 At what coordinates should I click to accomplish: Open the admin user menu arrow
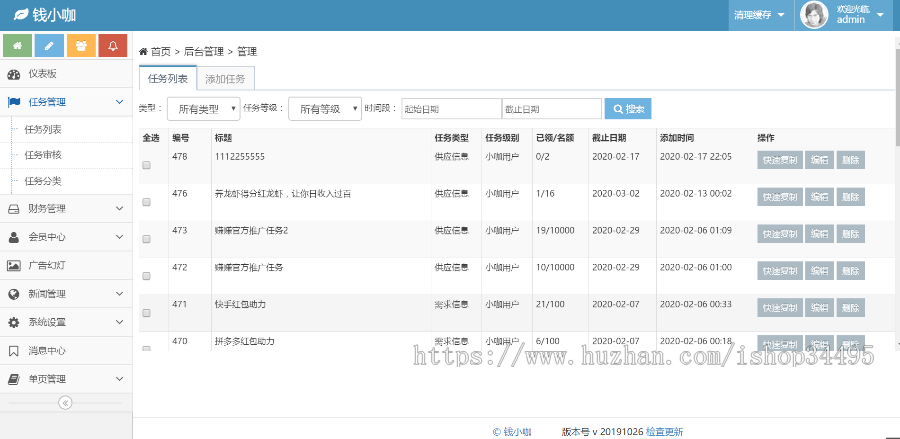coord(880,15)
